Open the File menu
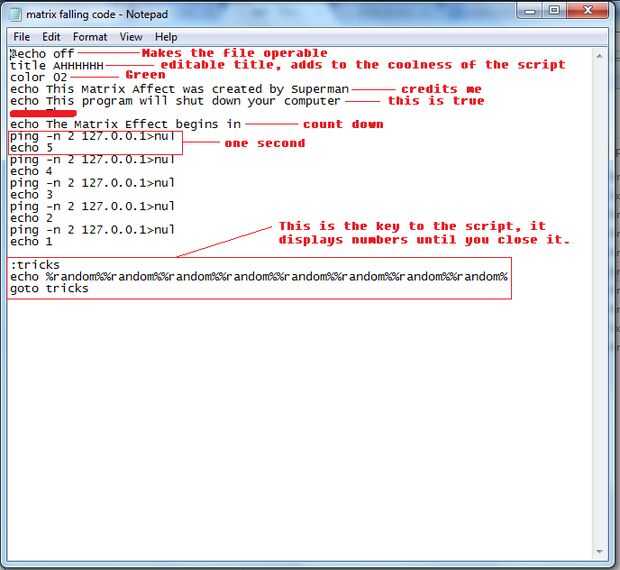Image resolution: width=620 pixels, height=570 pixels. (21, 37)
